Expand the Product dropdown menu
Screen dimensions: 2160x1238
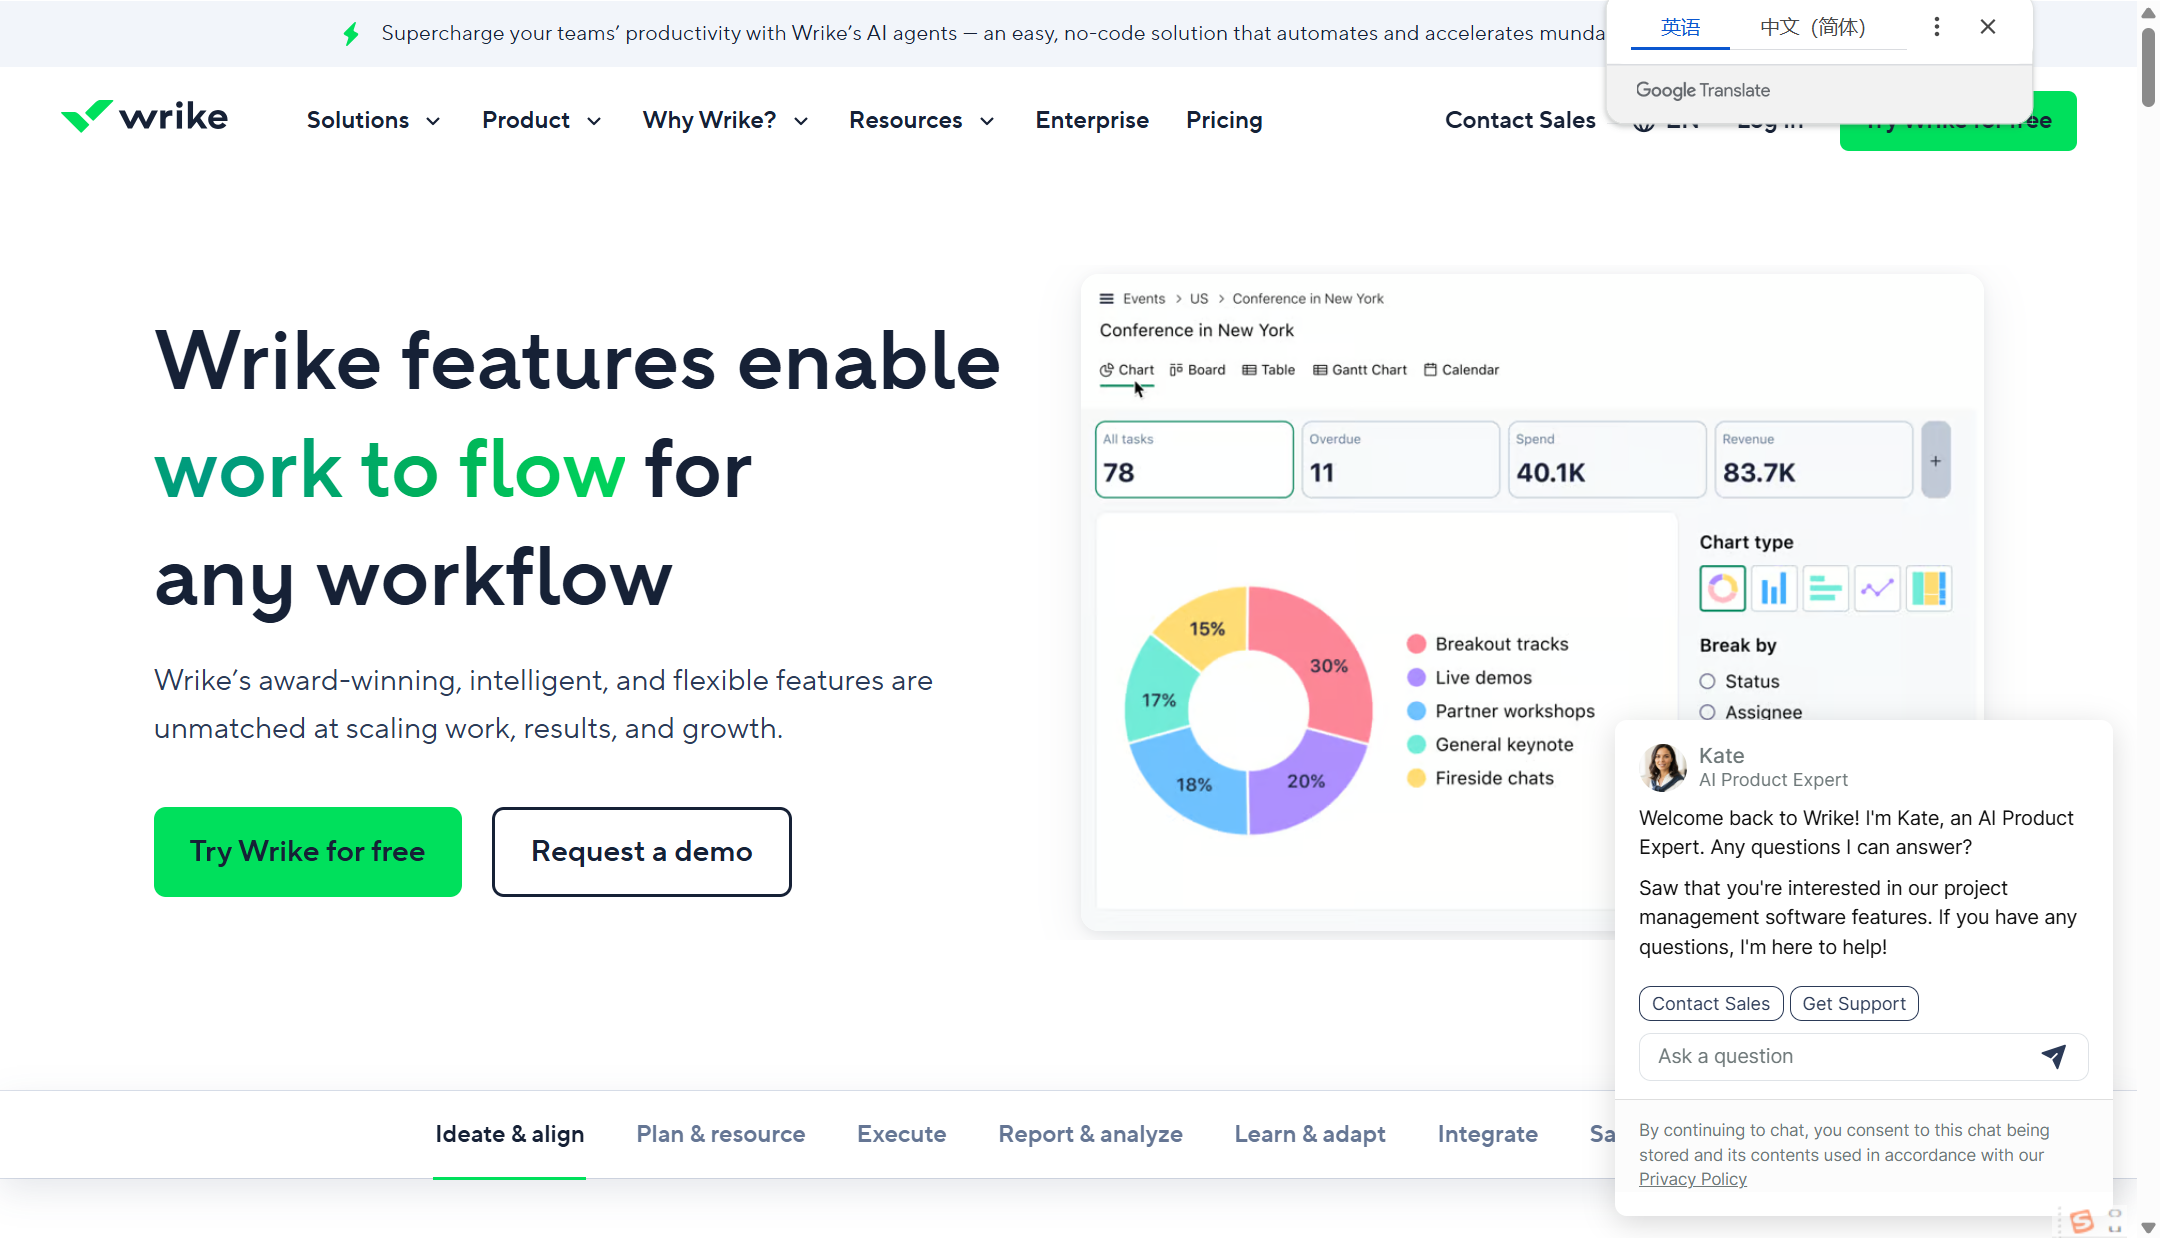pos(541,120)
